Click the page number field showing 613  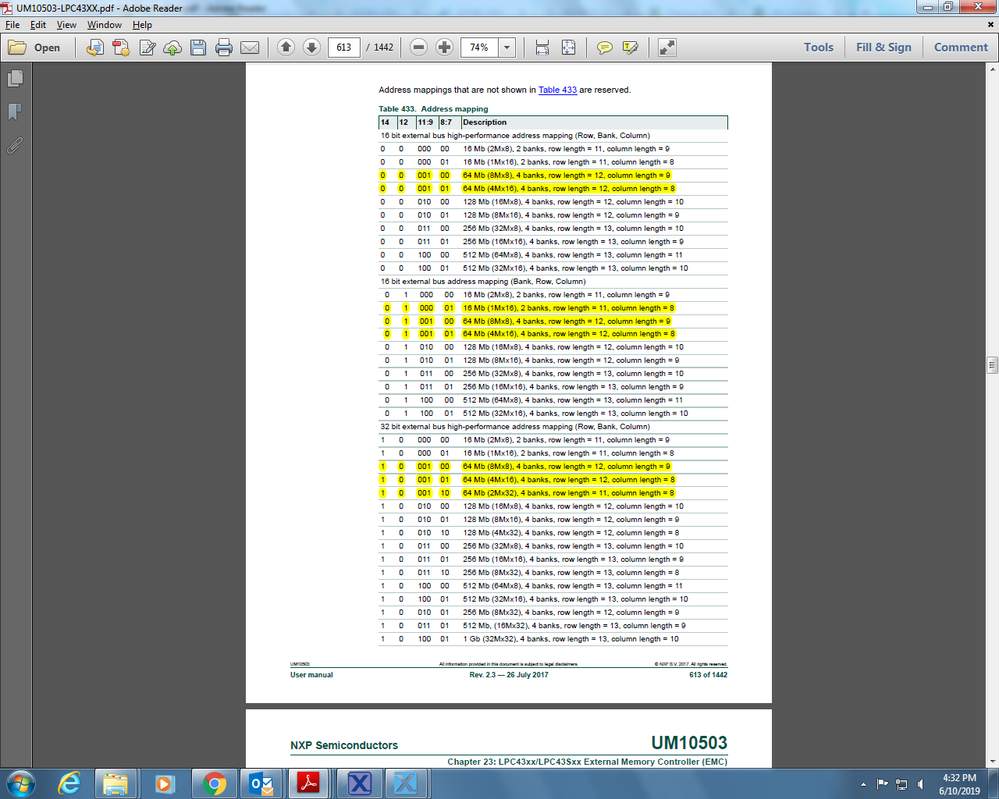(x=344, y=48)
